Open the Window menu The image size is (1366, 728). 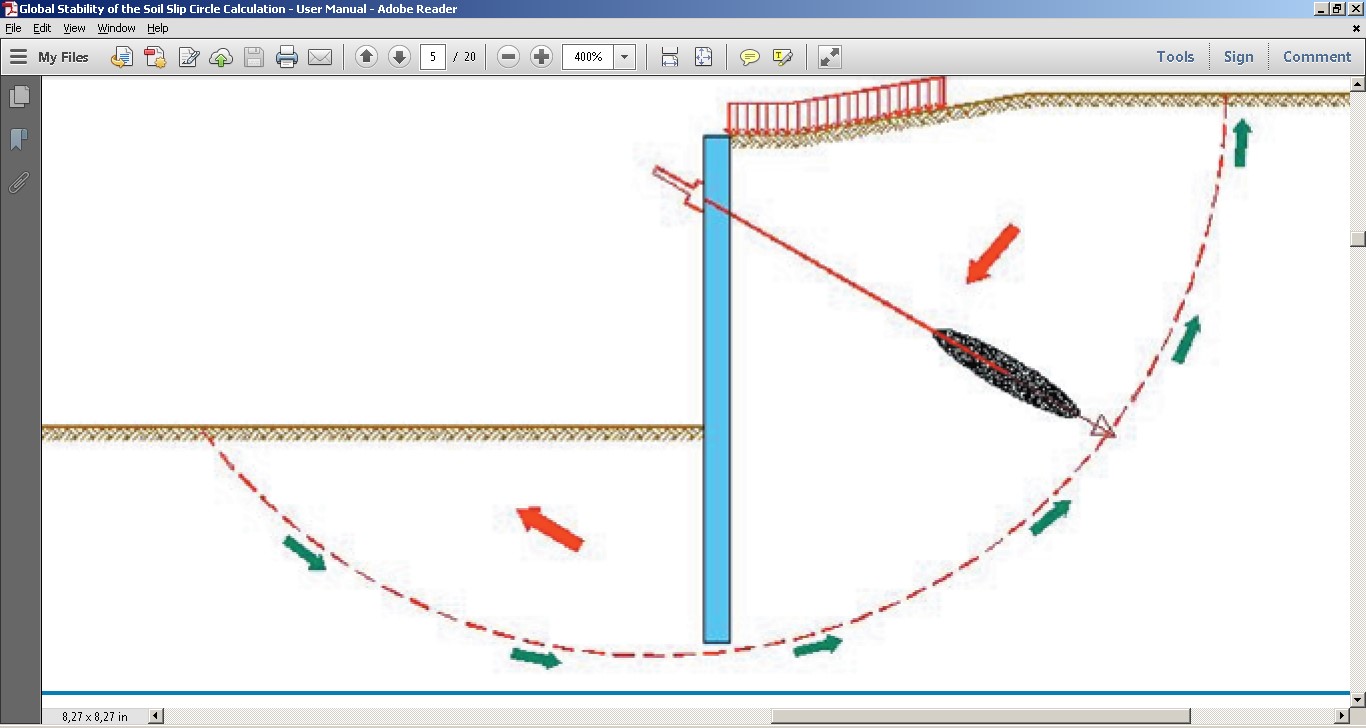116,28
